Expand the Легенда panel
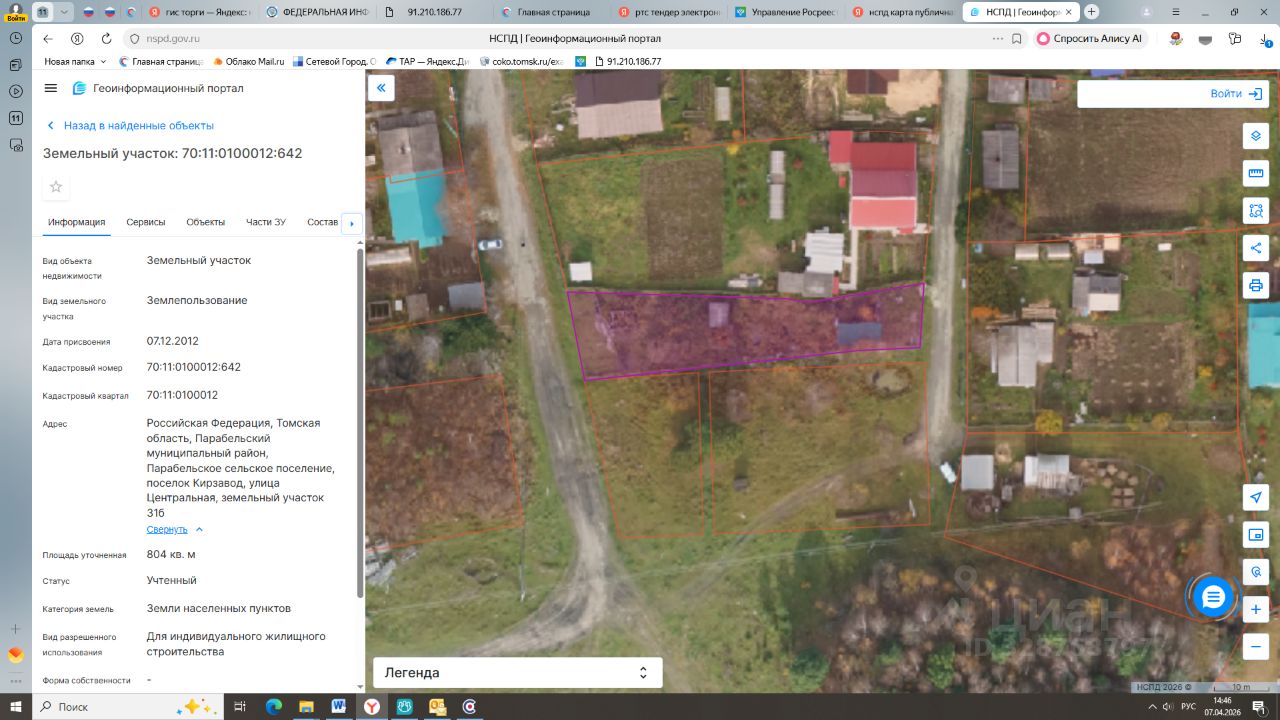Image resolution: width=1280 pixels, height=720 pixels. 518,673
